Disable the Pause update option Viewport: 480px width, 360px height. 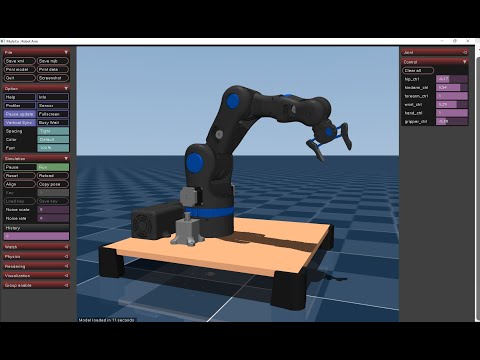tap(19, 114)
